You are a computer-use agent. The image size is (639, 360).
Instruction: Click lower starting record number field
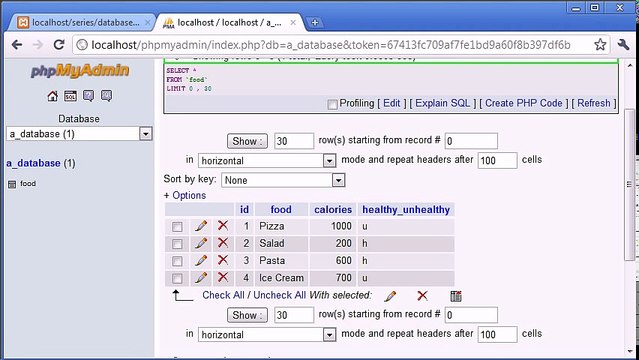pos(471,315)
